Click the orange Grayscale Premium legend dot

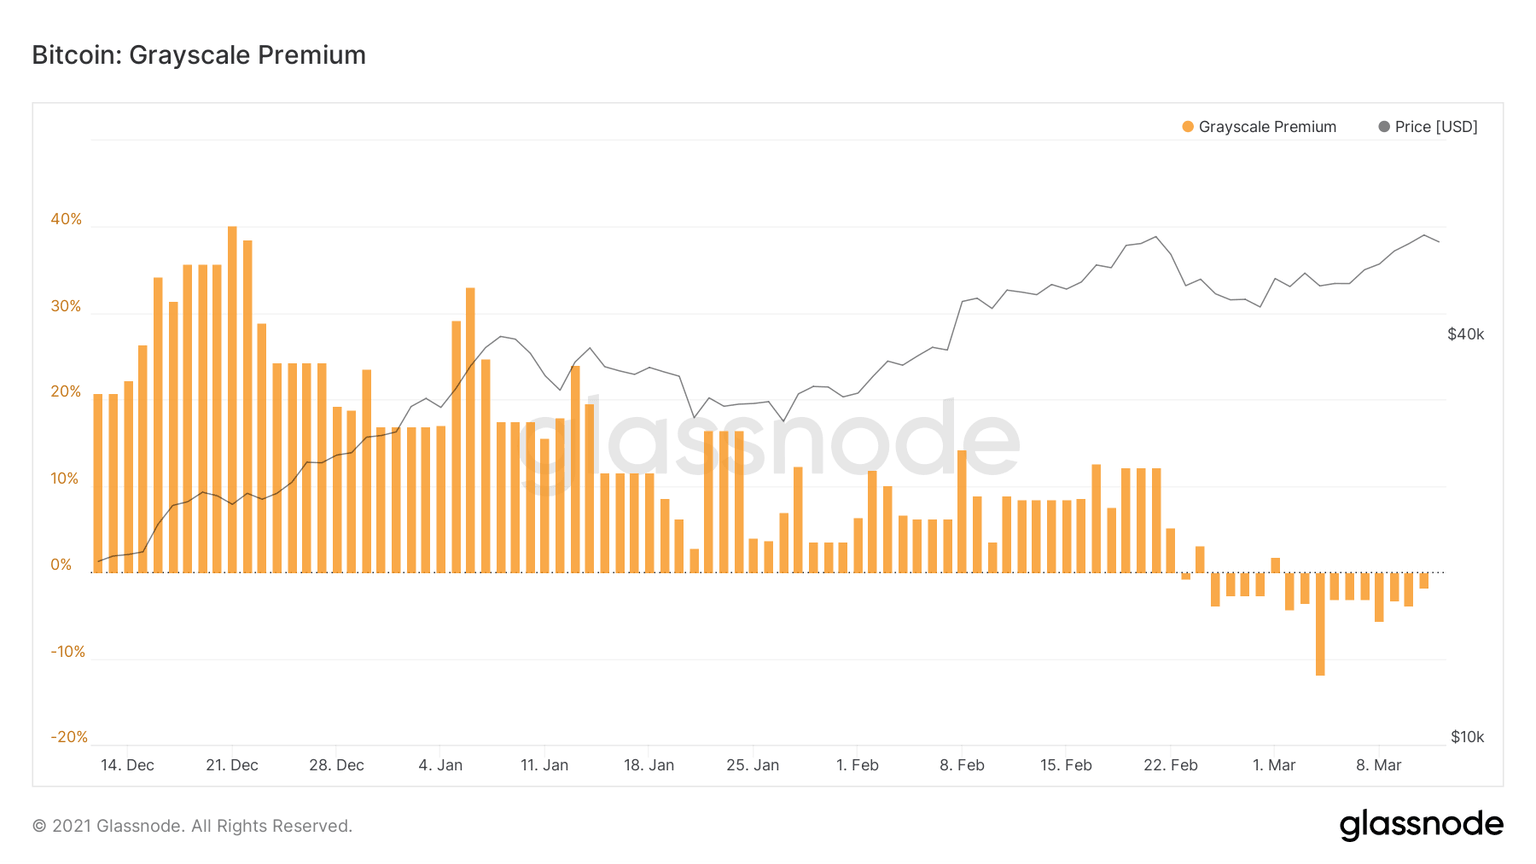[1188, 127]
